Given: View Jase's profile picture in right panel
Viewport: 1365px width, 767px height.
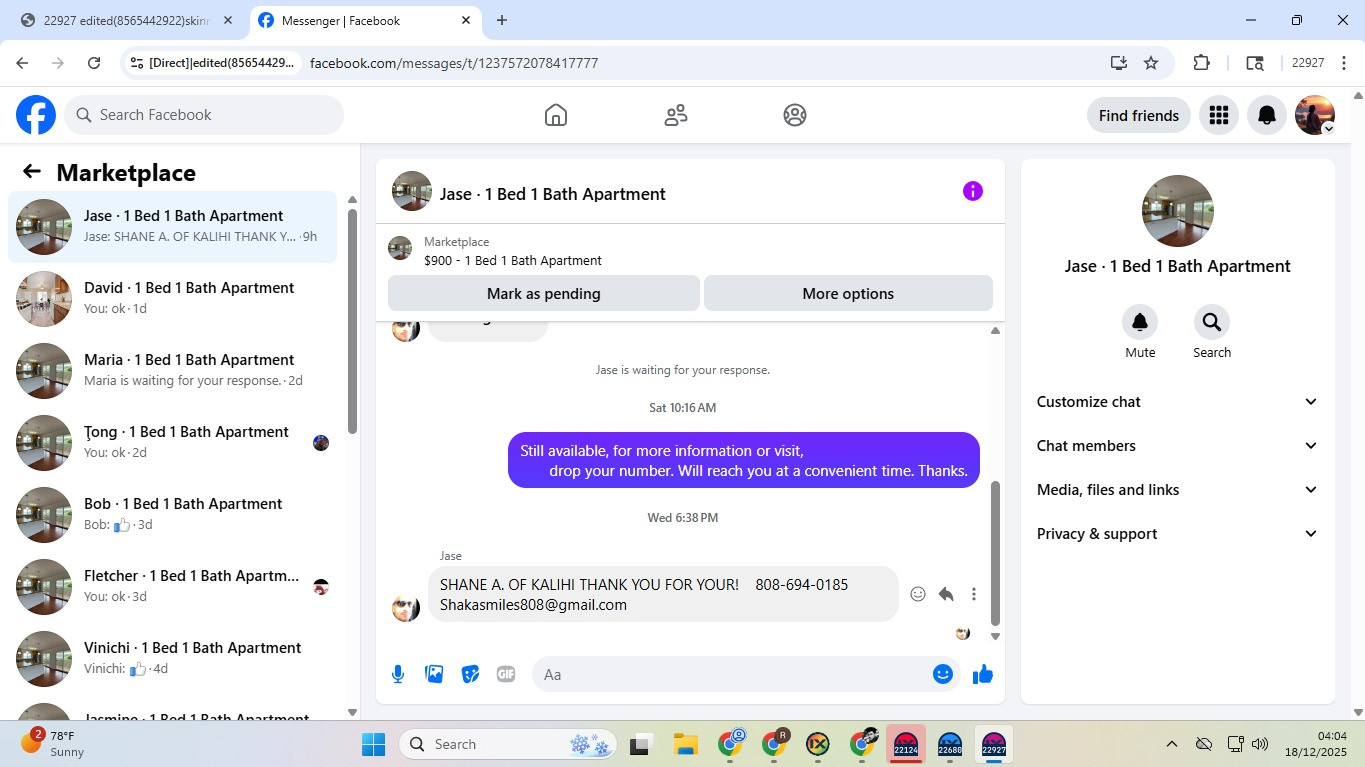Looking at the screenshot, I should (1178, 211).
